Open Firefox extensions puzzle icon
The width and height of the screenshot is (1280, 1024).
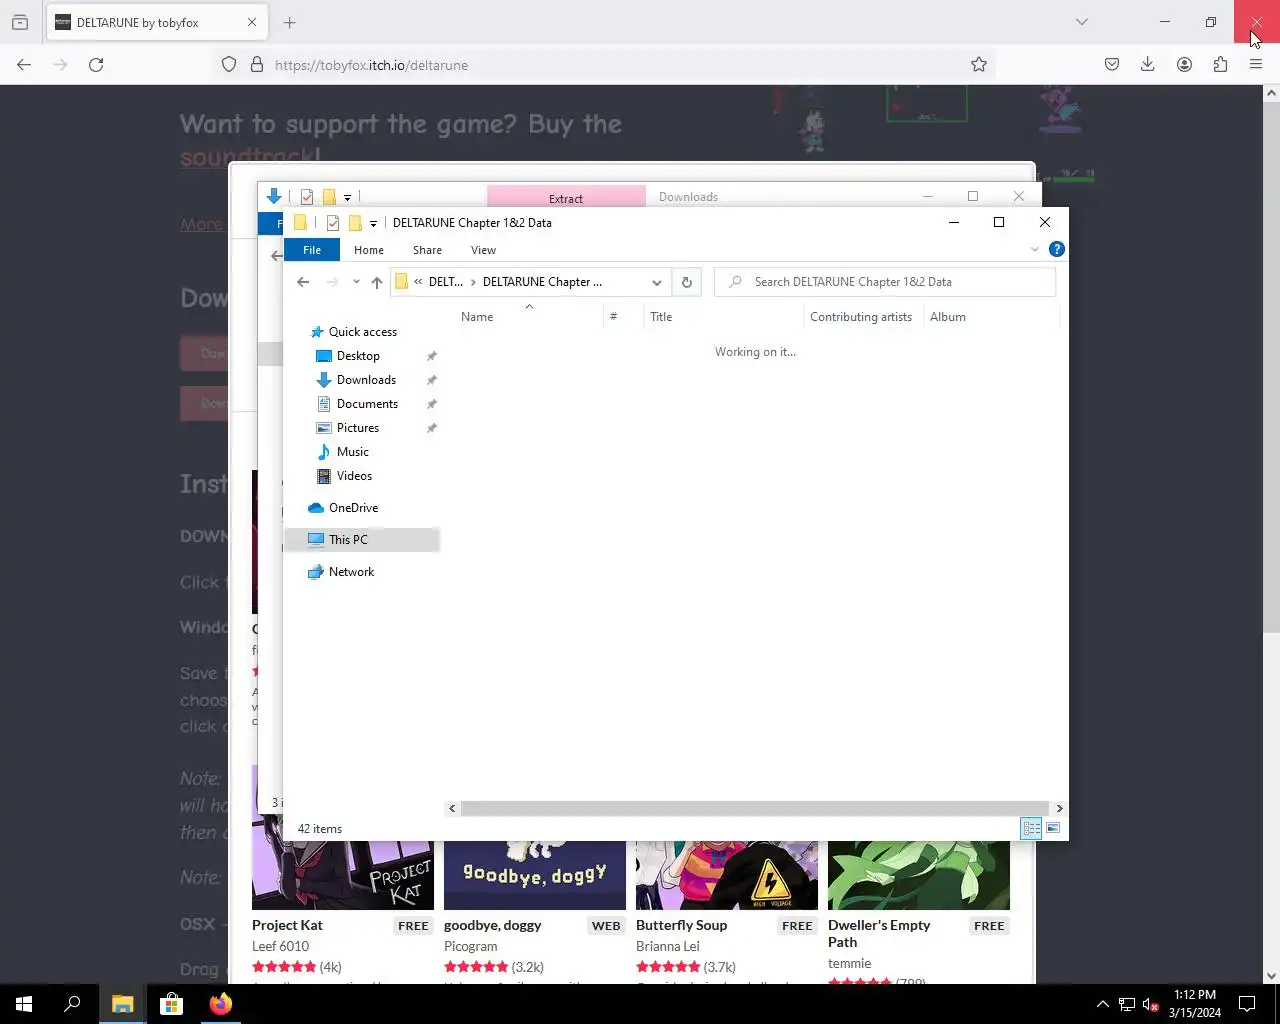tap(1220, 65)
